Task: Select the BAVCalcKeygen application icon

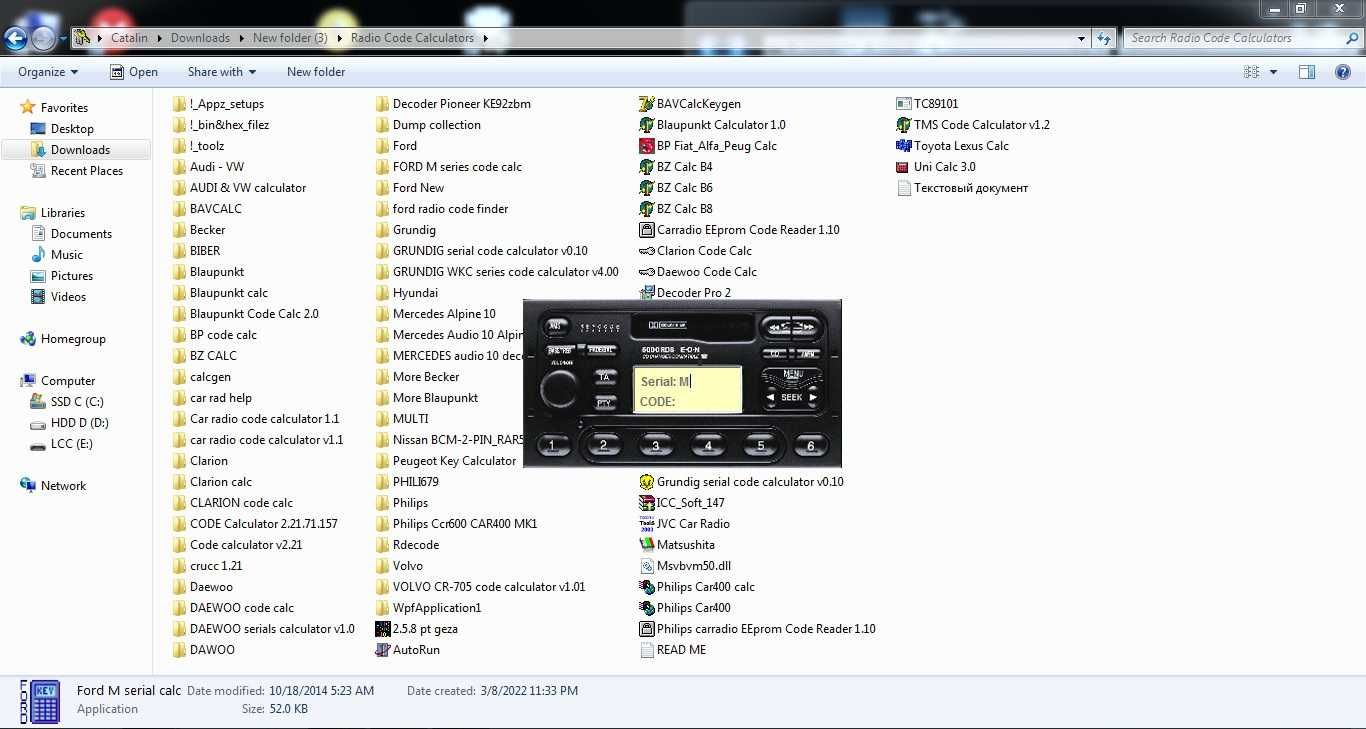Action: pyautogui.click(x=647, y=104)
